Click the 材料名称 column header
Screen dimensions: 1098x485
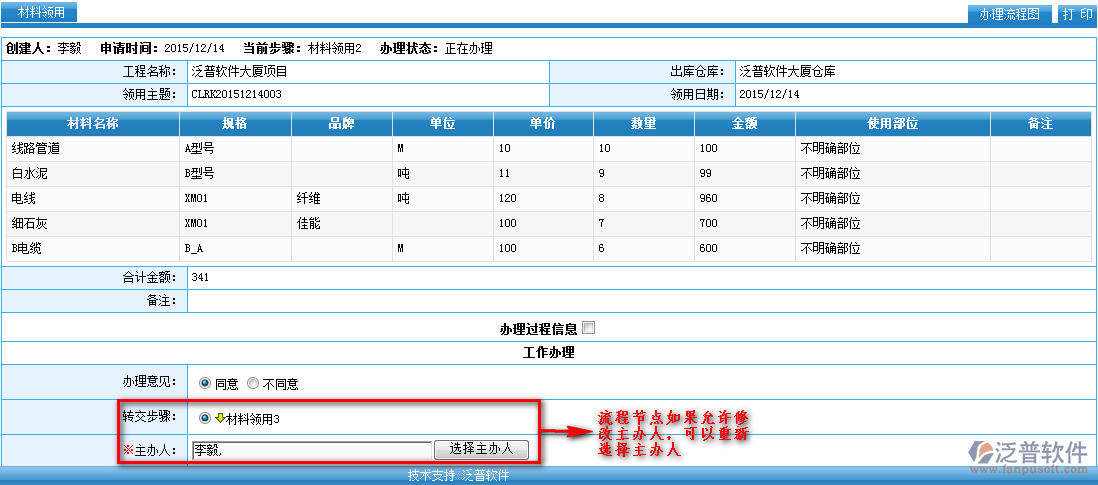point(93,123)
